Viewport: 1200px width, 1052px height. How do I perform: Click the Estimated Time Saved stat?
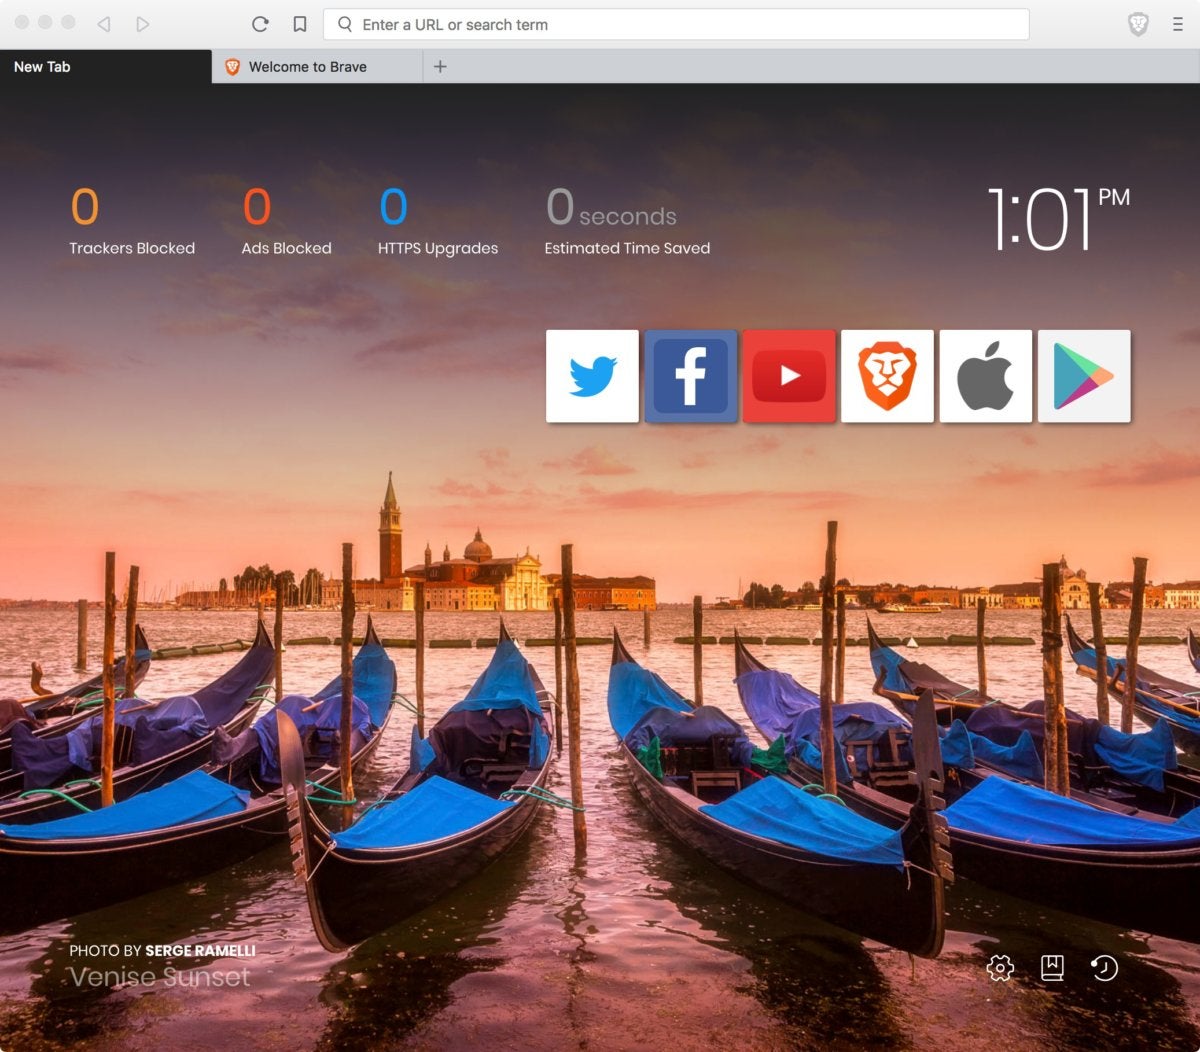pyautogui.click(x=627, y=222)
